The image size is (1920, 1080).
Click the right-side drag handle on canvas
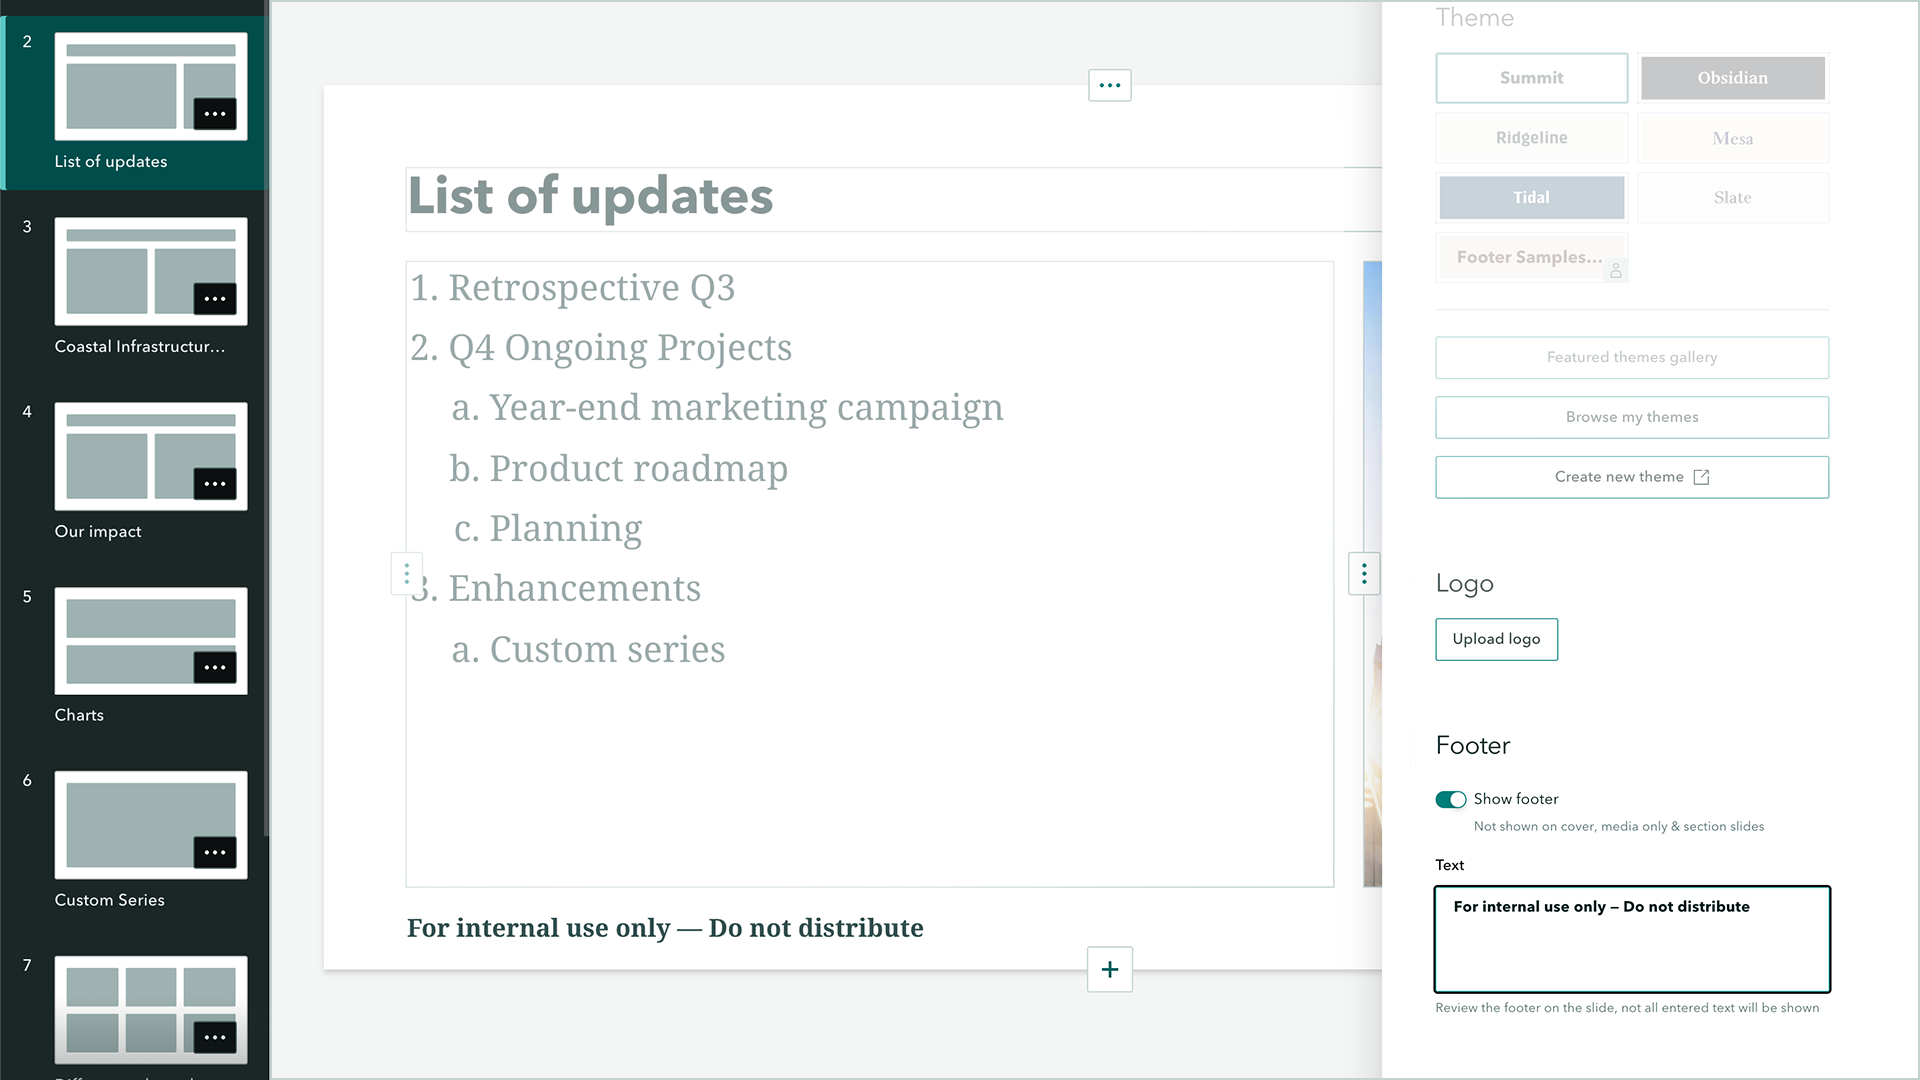click(x=1363, y=573)
